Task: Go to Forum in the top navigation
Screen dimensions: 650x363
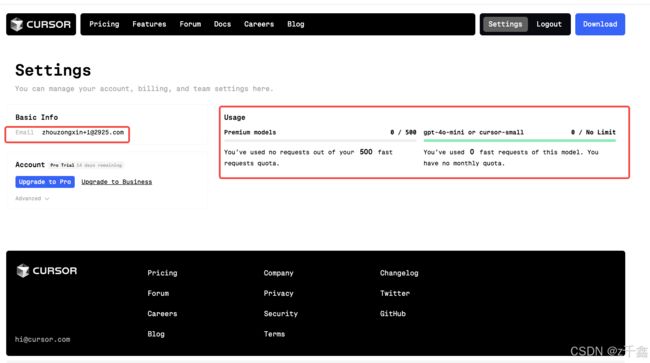Action: coord(190,24)
